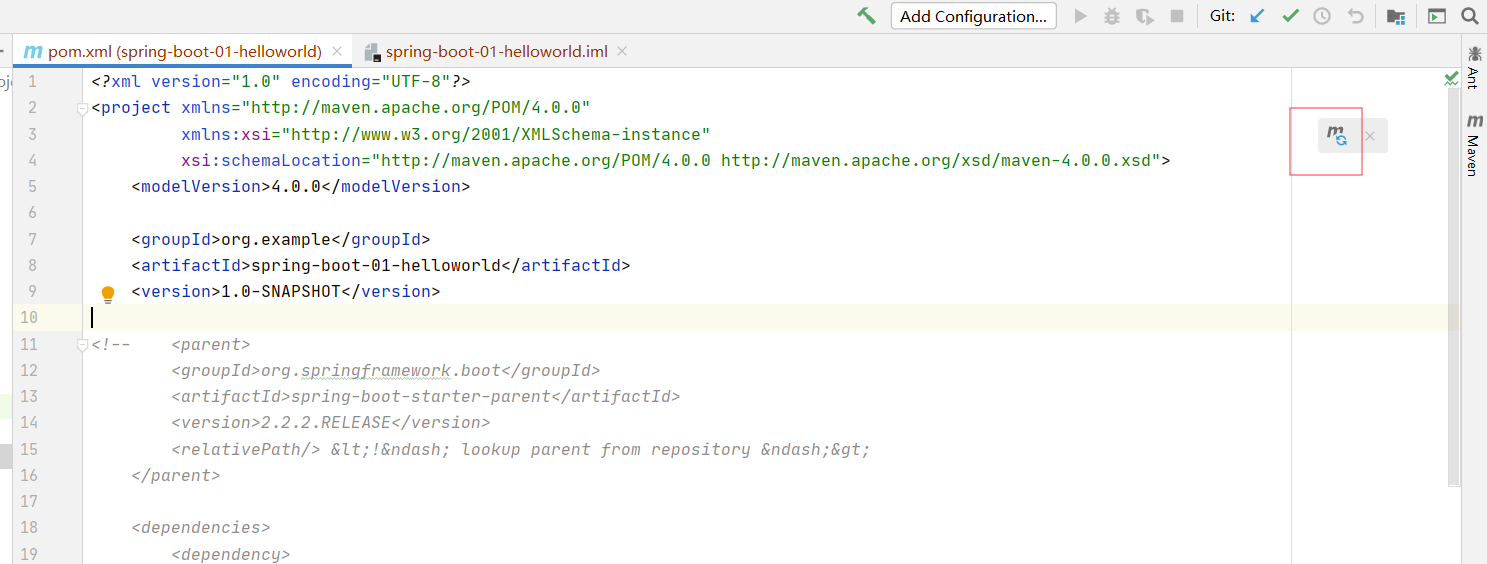This screenshot has height=564, width=1487.
Task: Open the Add Configuration dropdown
Action: coord(973,16)
